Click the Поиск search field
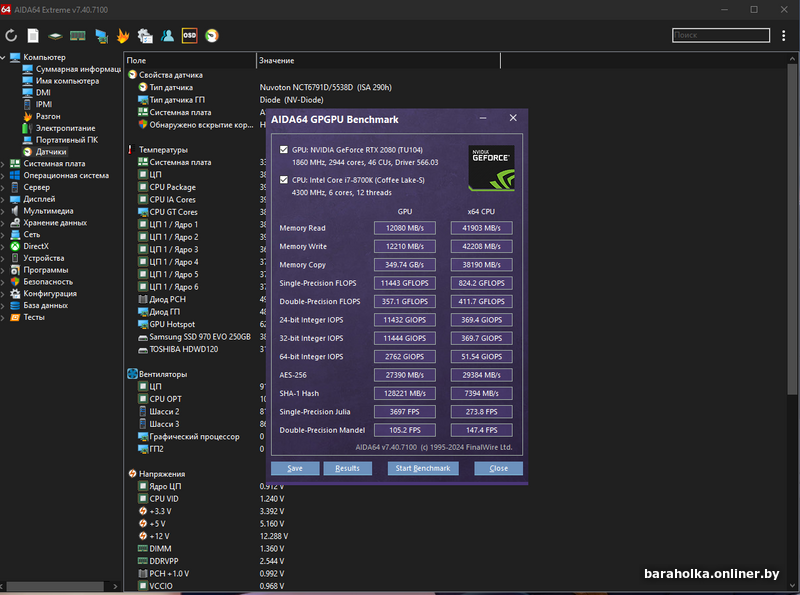800x595 pixels. (x=720, y=35)
